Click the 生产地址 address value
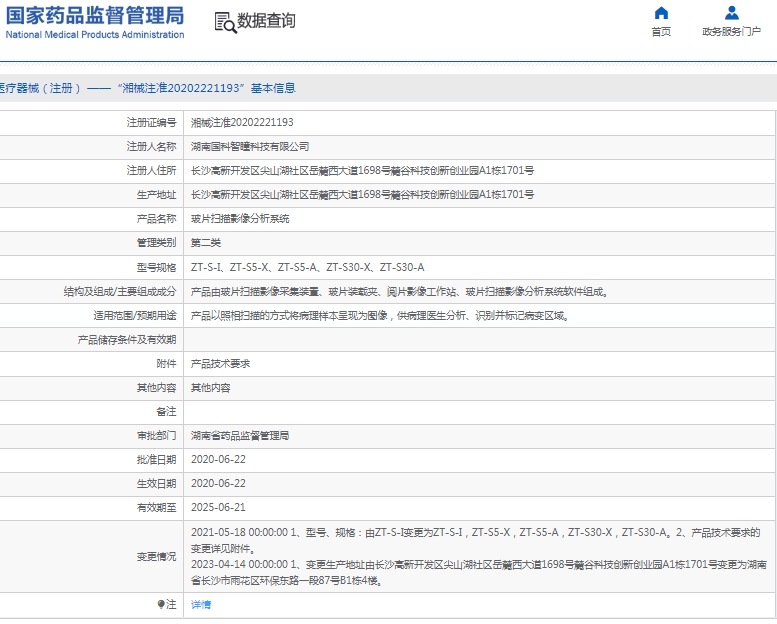The width and height of the screenshot is (777, 624). [363, 195]
